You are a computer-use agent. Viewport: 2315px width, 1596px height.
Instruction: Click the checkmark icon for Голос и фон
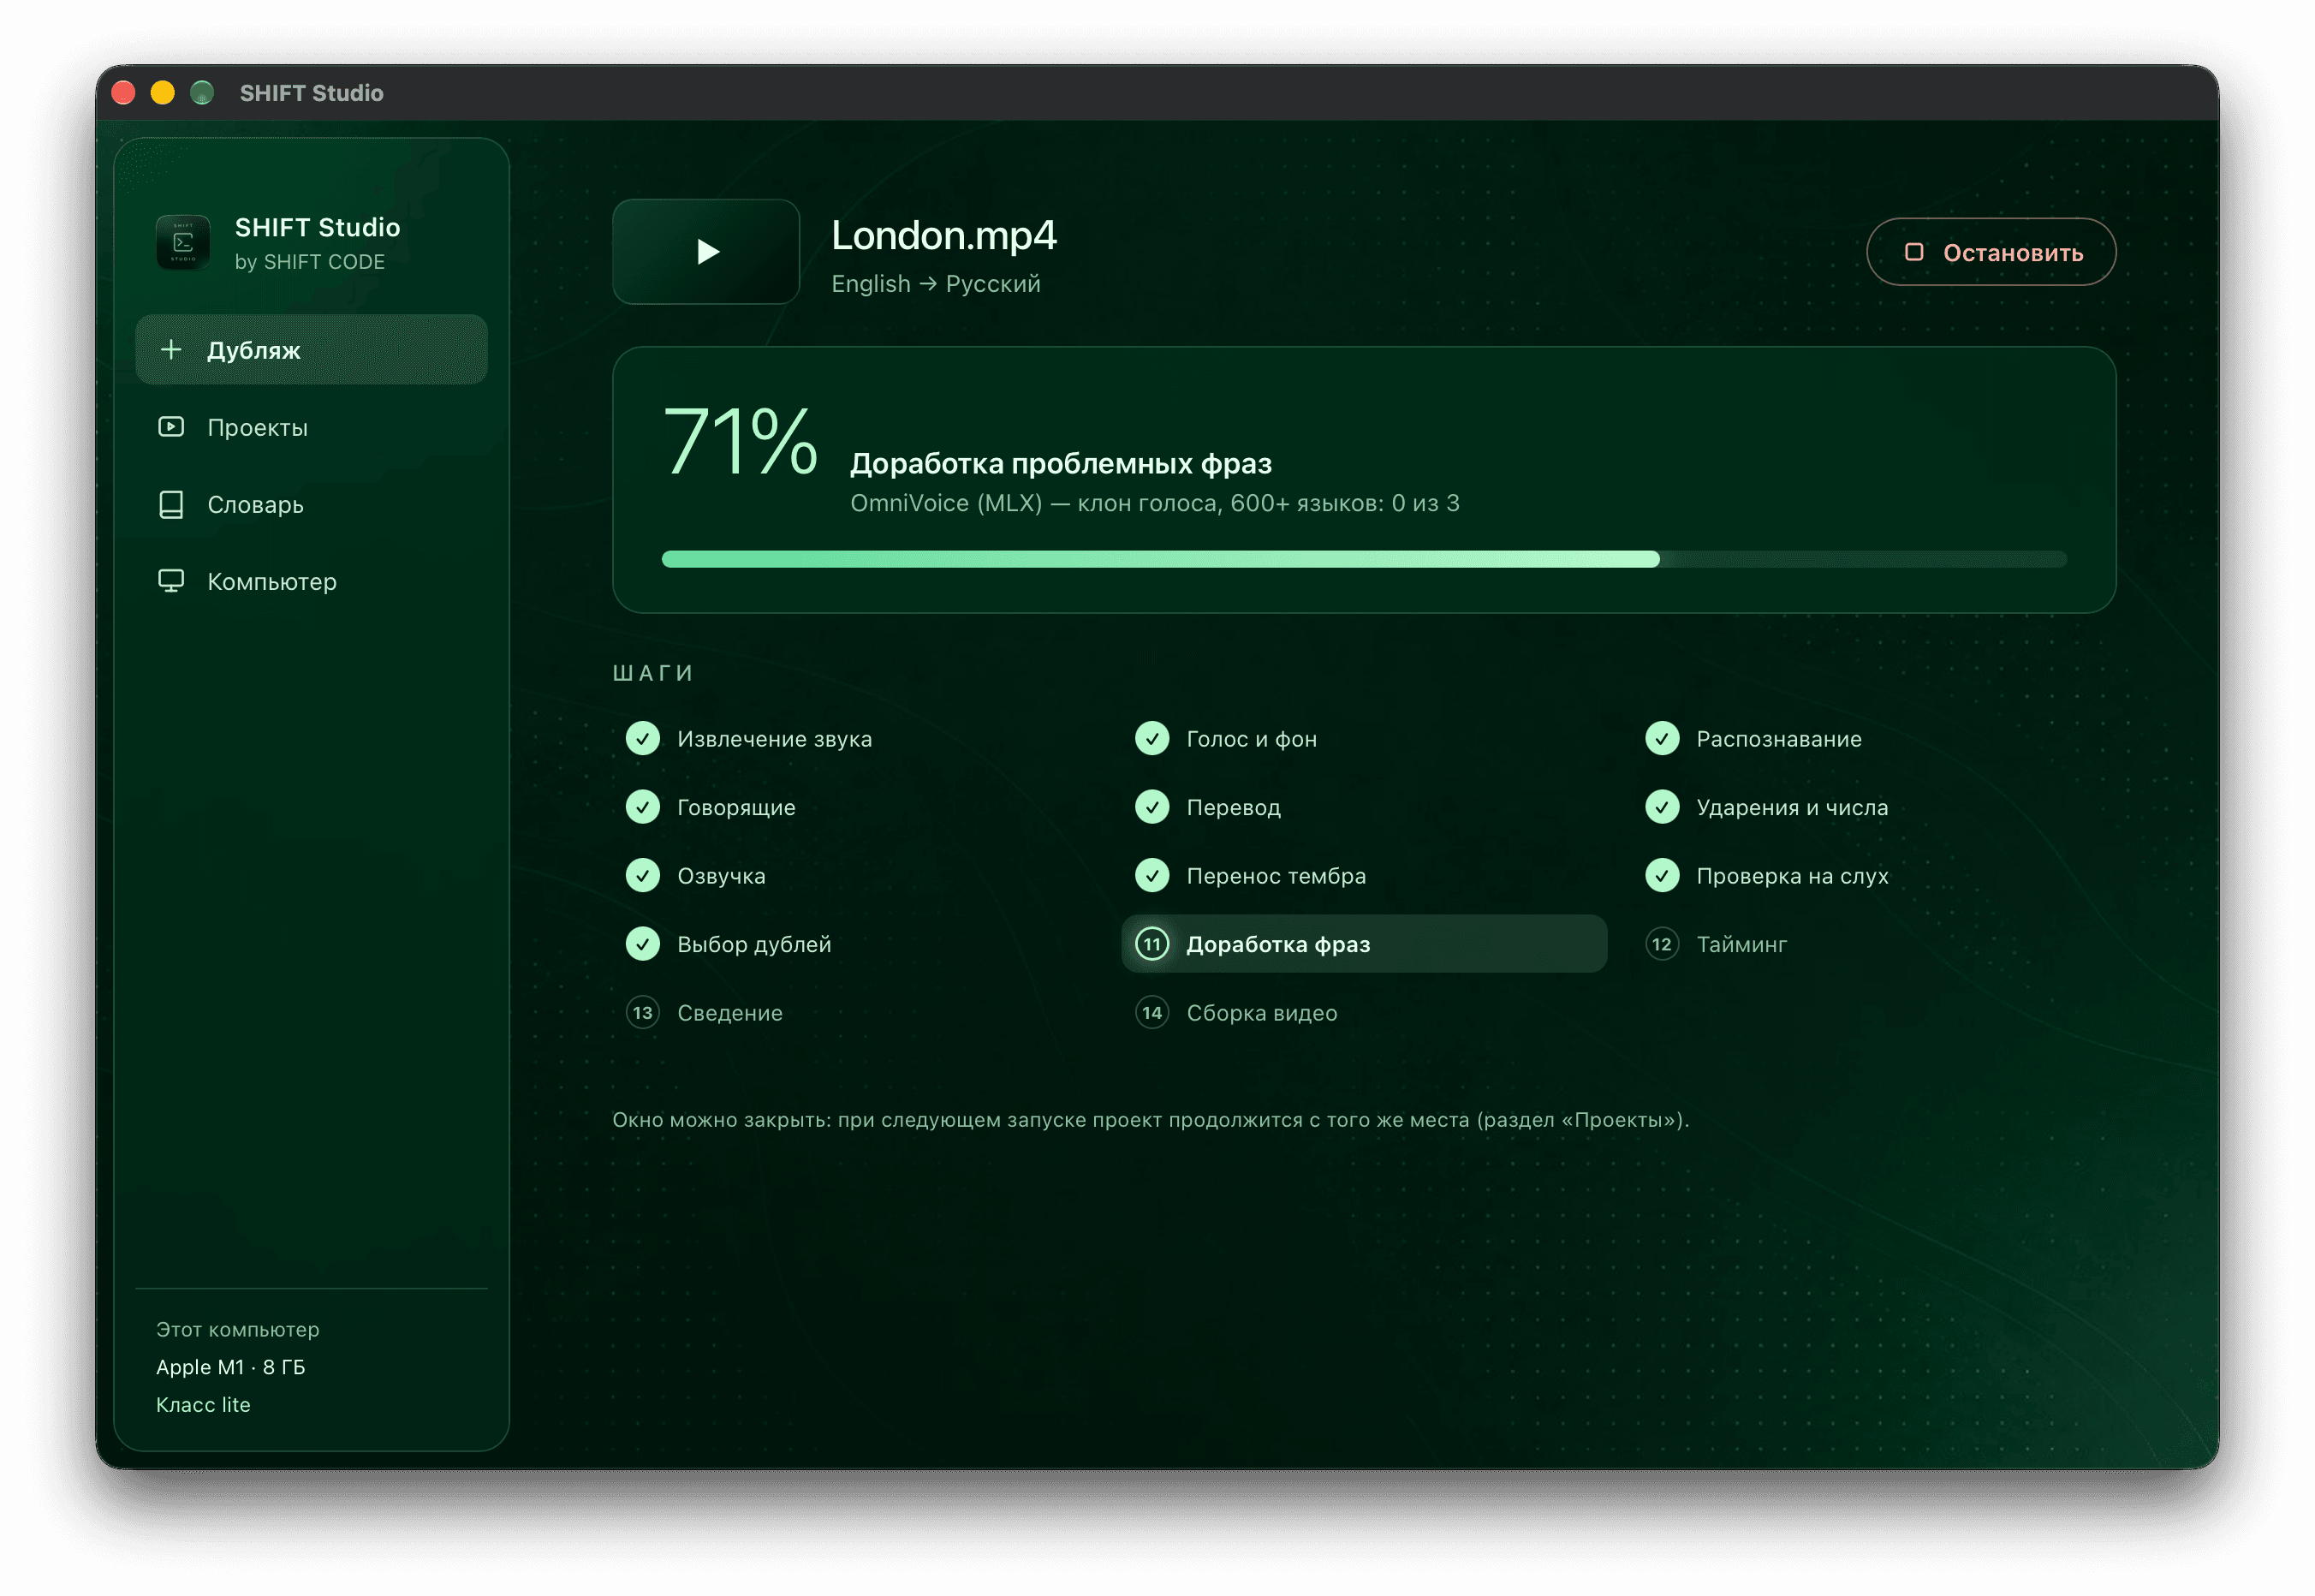pos(1152,739)
